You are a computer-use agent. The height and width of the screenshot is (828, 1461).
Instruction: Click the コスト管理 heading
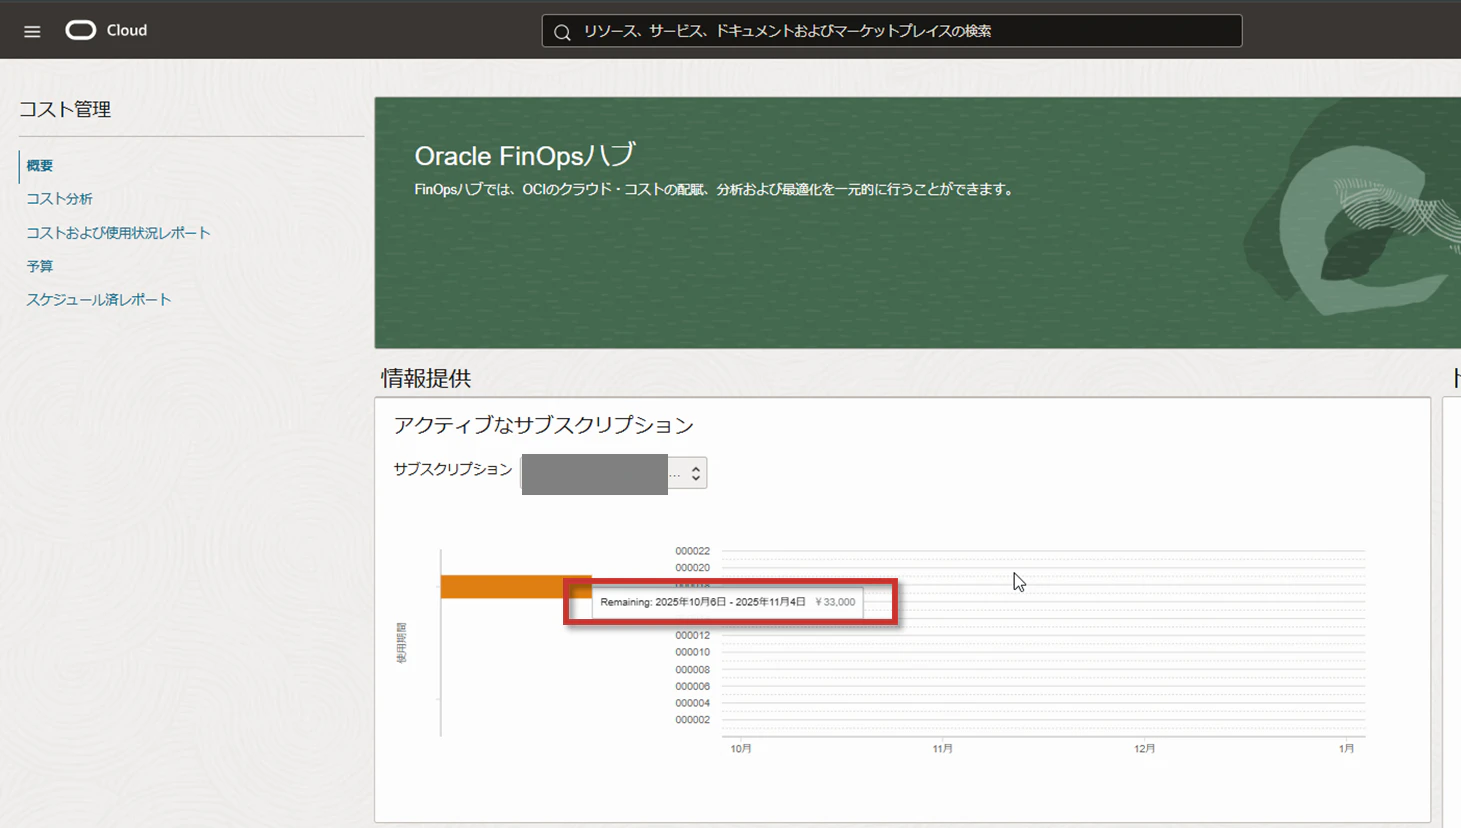[65, 109]
